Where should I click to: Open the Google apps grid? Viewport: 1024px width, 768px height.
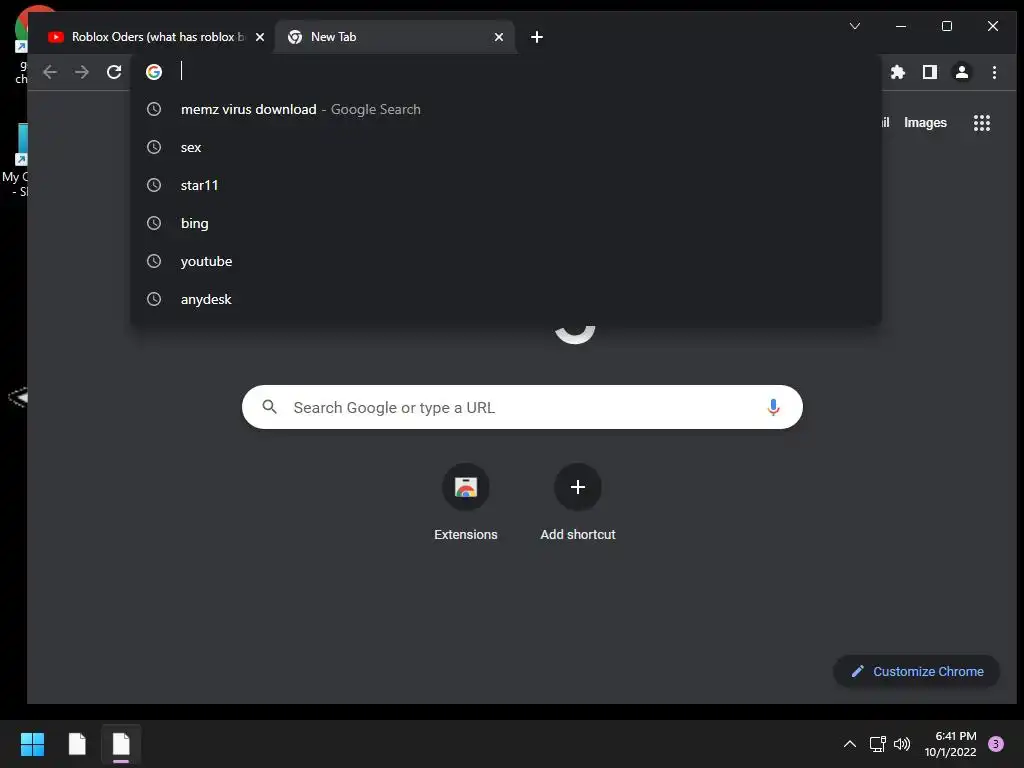pos(982,123)
